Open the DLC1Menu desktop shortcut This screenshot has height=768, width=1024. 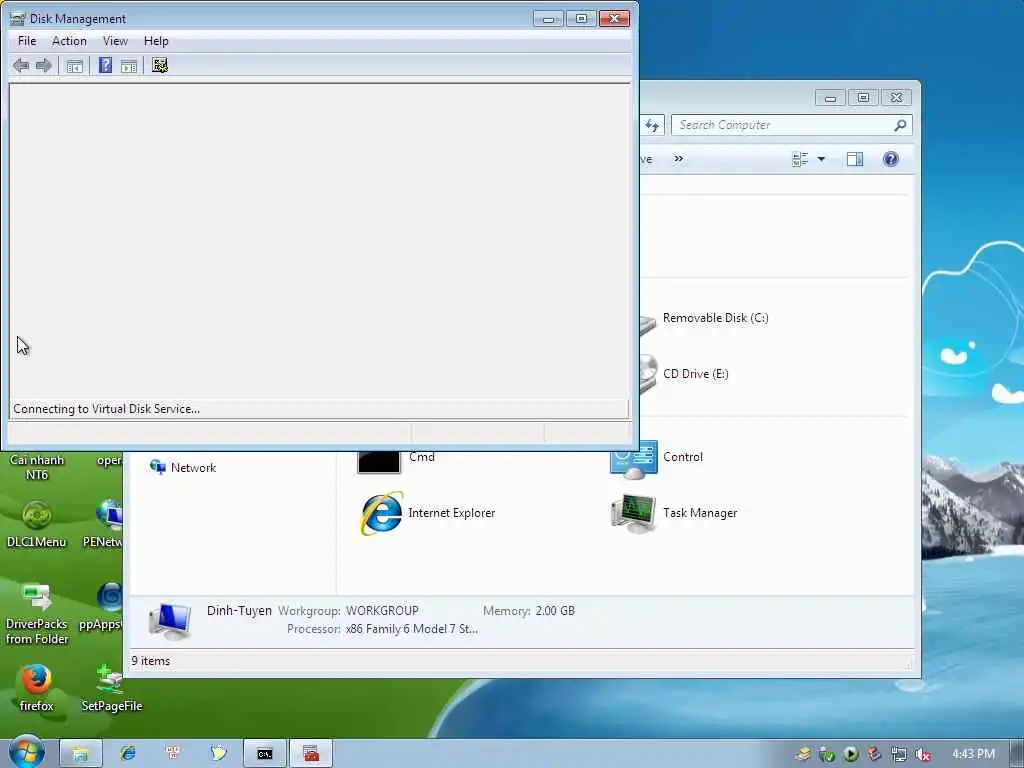[37, 524]
